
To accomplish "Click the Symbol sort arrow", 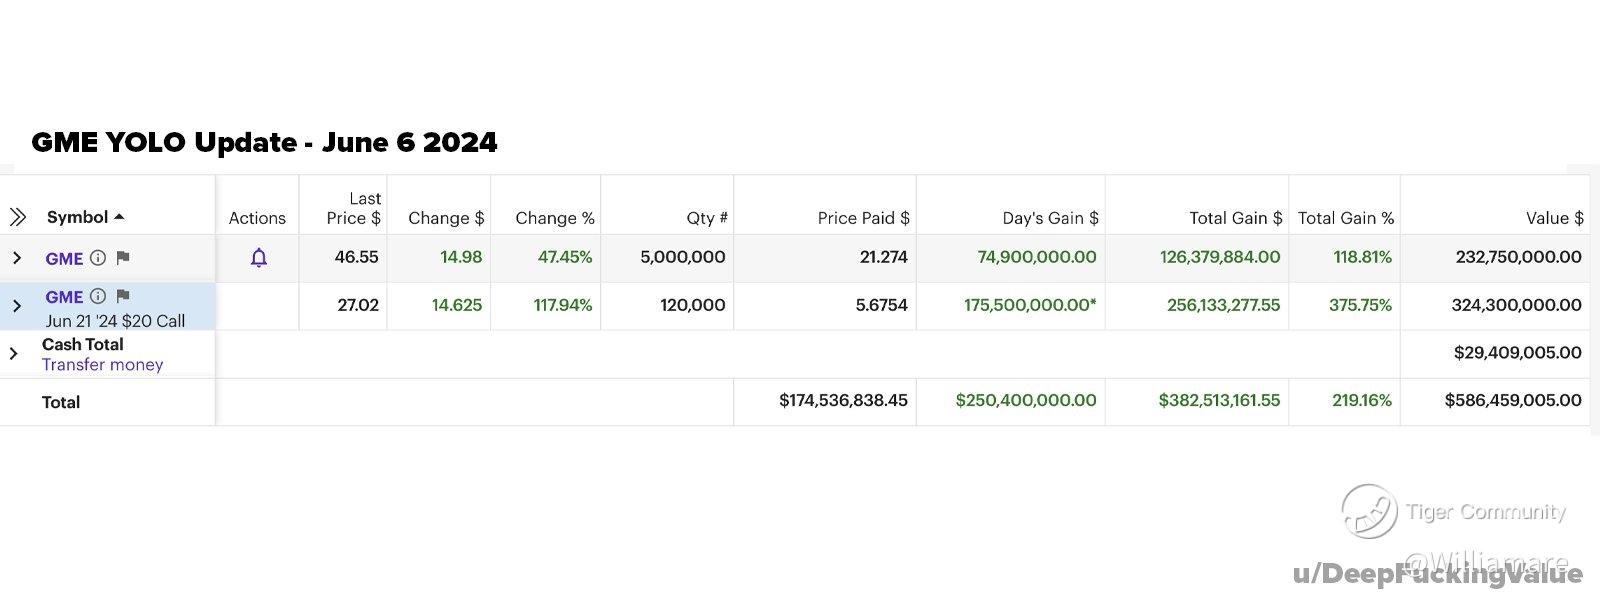I will coord(119,217).
